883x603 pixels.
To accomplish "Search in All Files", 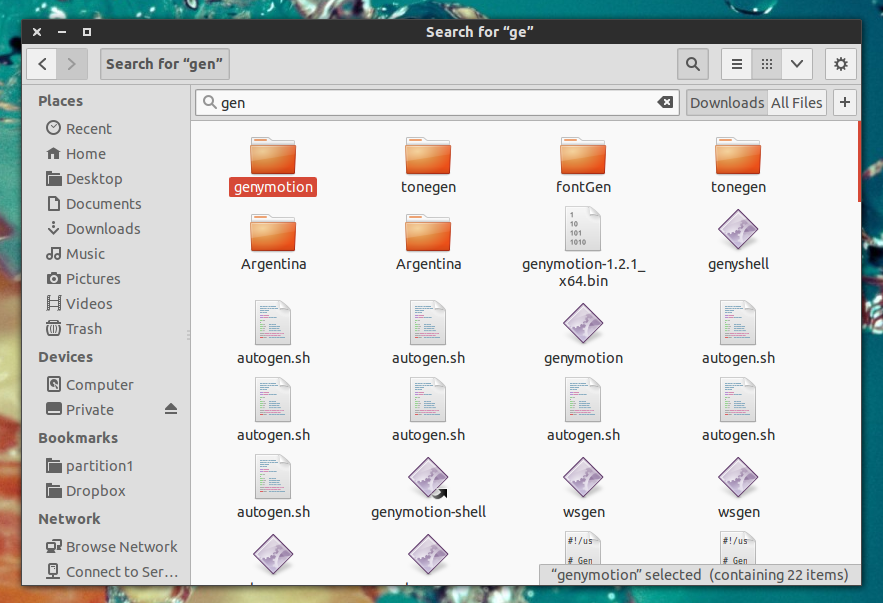I will [796, 102].
